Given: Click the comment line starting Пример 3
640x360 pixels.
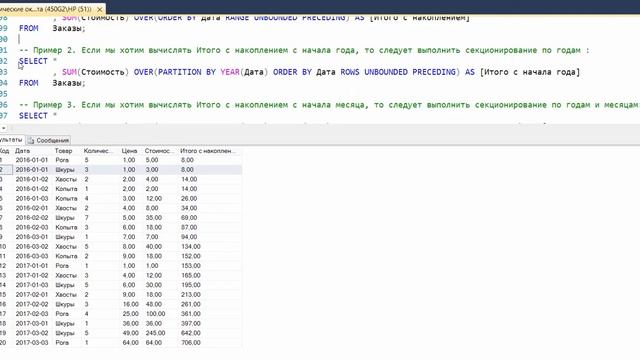Looking at the screenshot, I should (329, 105).
